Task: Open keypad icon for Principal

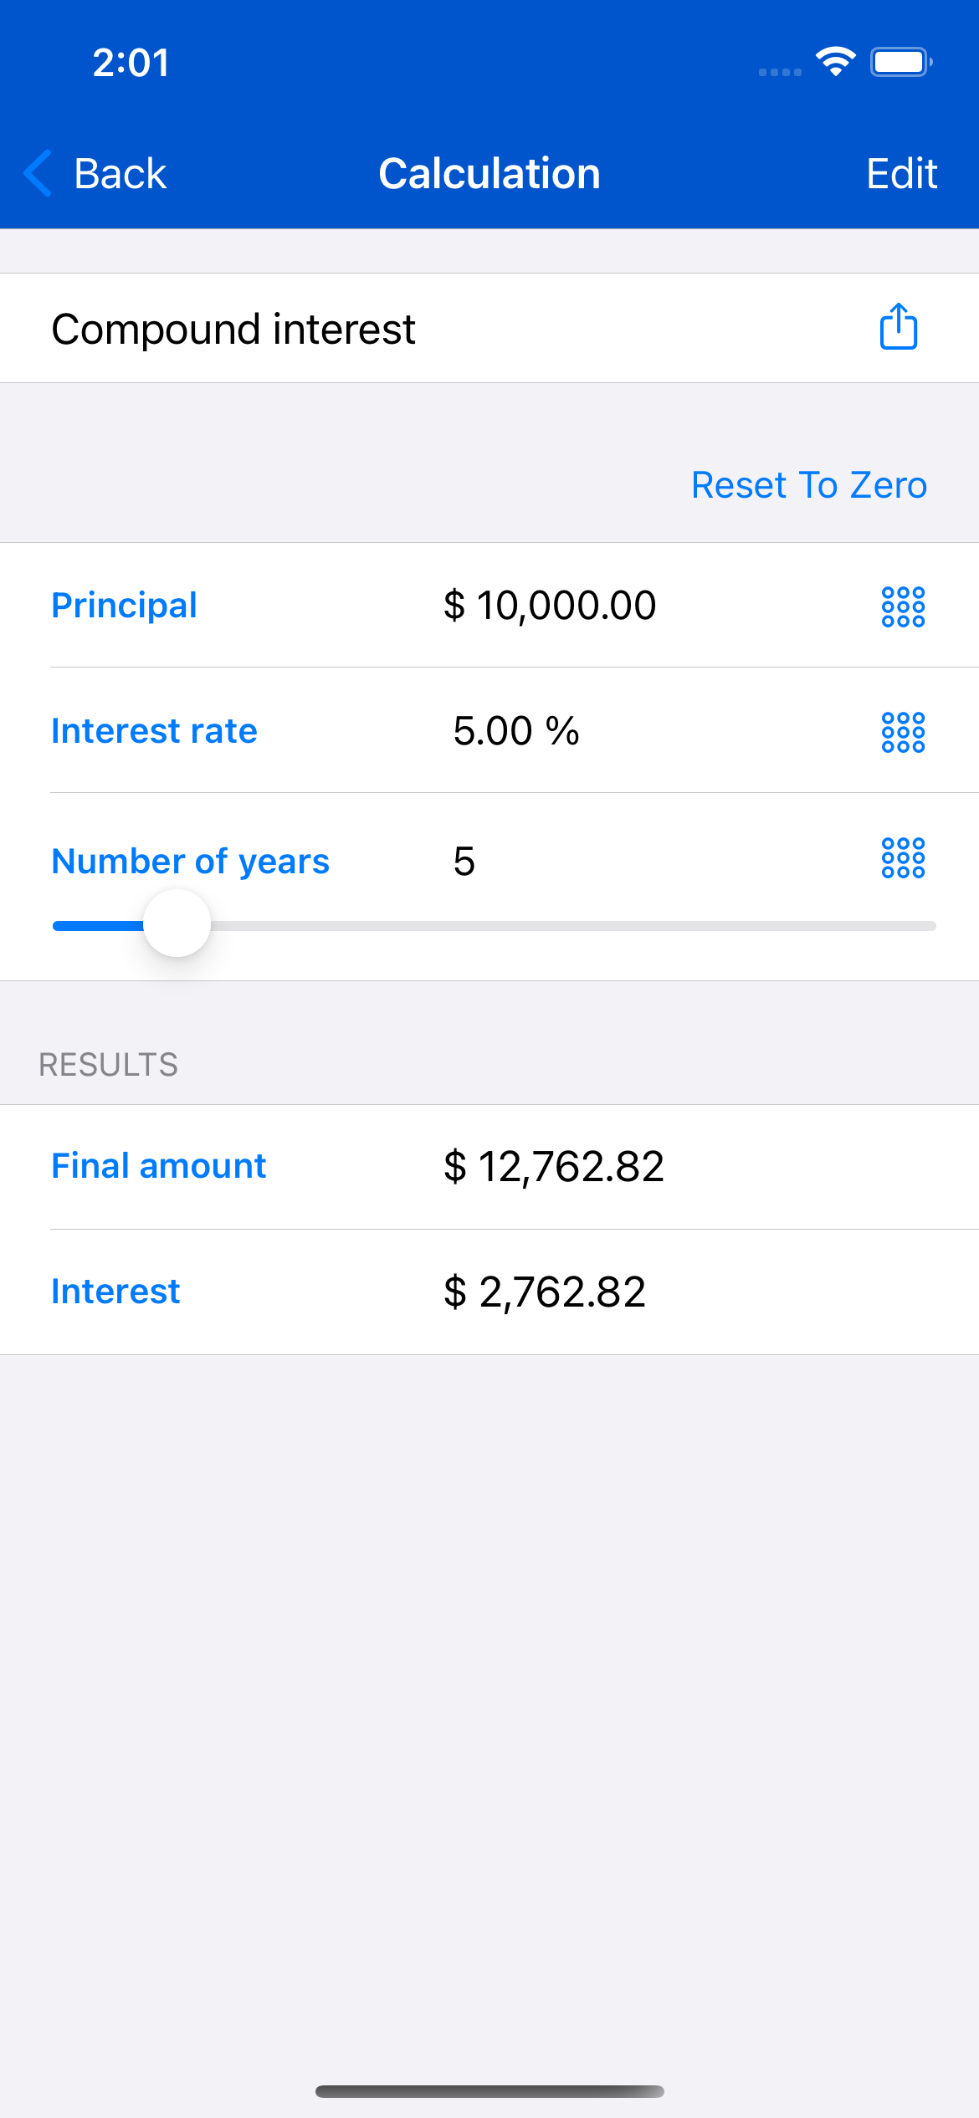Action: [902, 606]
